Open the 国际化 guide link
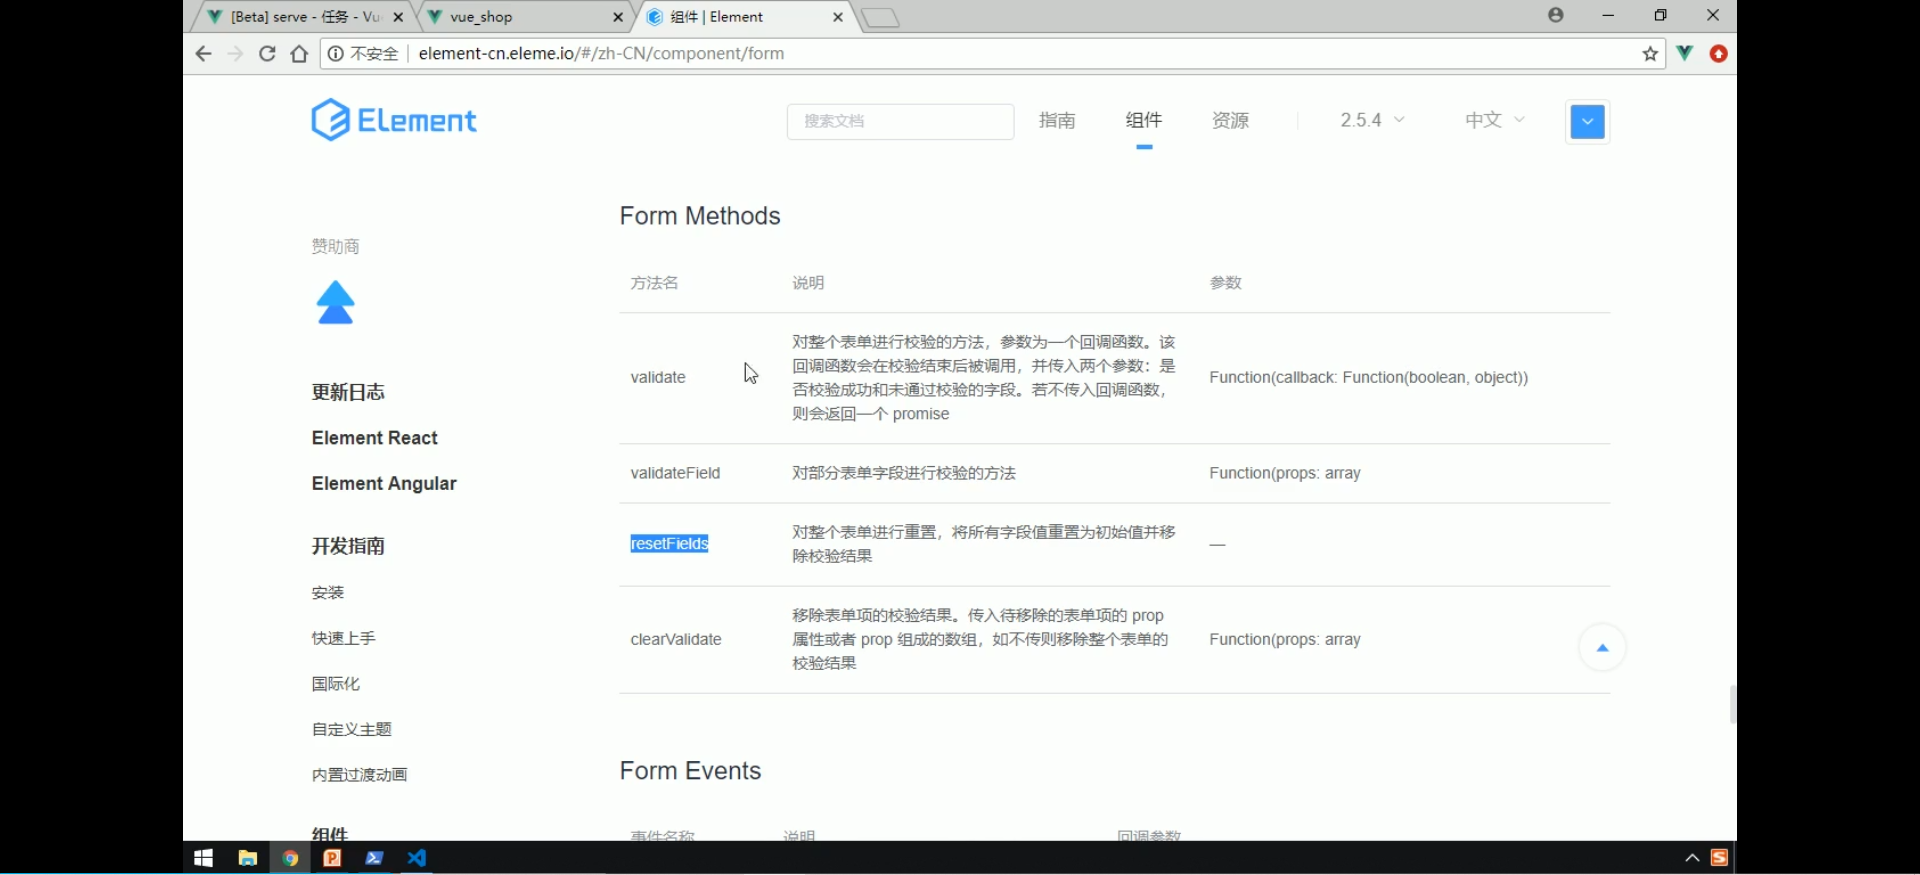 click(x=336, y=684)
